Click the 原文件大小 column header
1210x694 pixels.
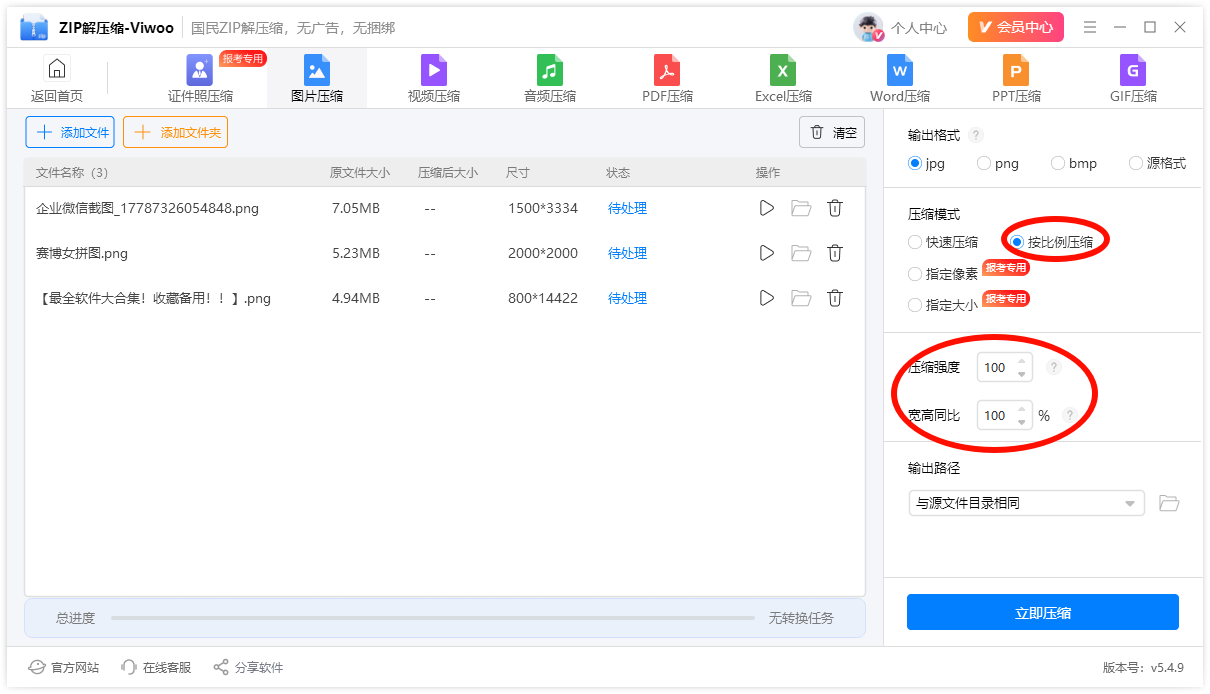pyautogui.click(x=360, y=173)
